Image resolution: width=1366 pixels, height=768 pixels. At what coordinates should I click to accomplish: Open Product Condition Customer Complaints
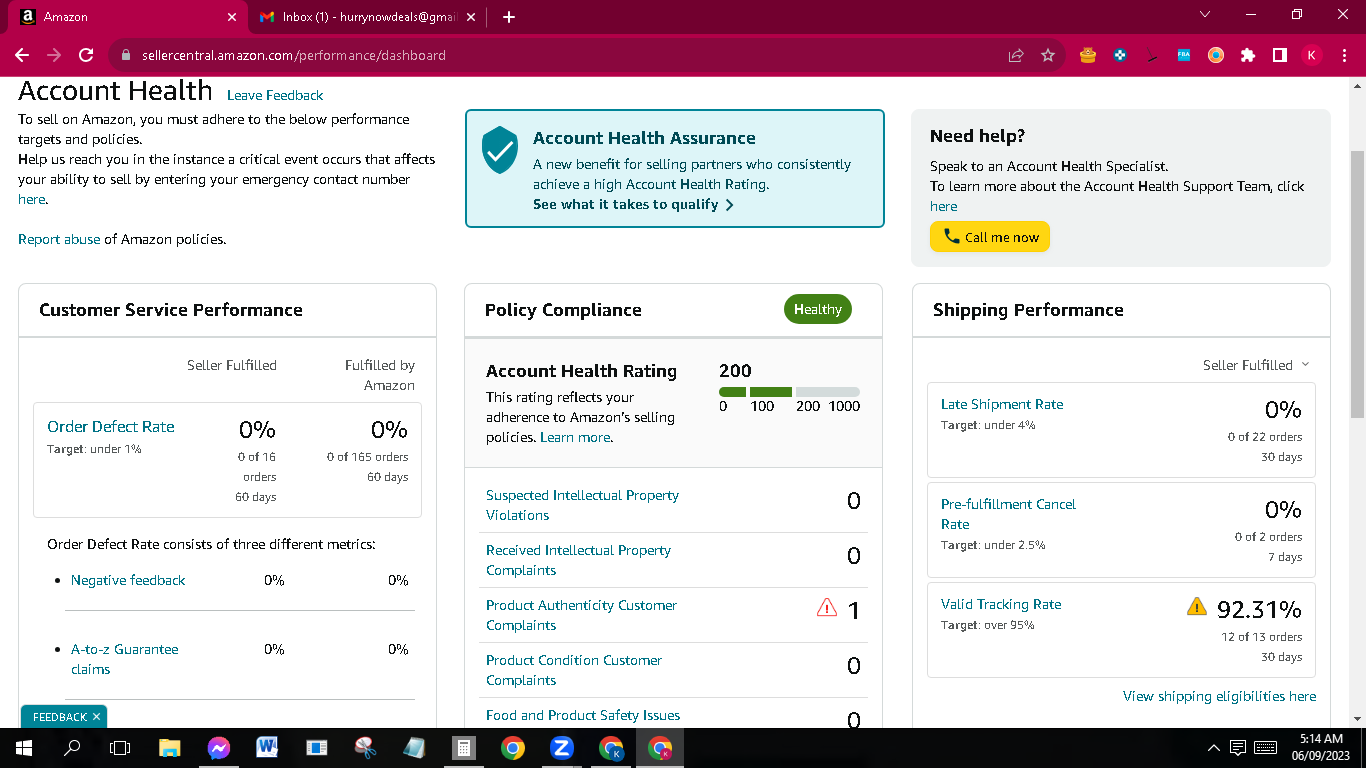[x=574, y=670]
